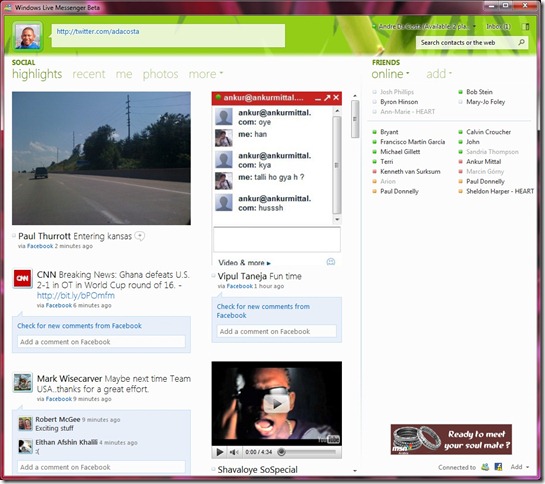
Task: Play the video from control bar
Action: click(220, 452)
